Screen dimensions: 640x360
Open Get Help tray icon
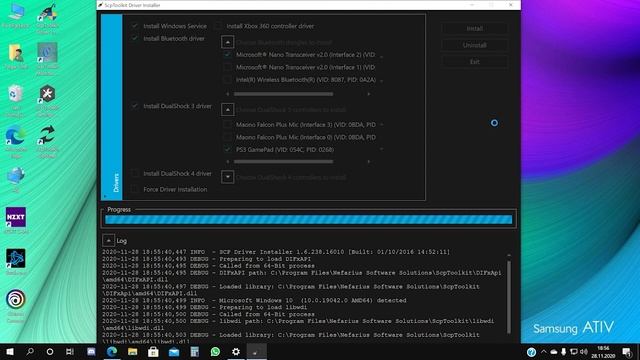tap(531, 352)
